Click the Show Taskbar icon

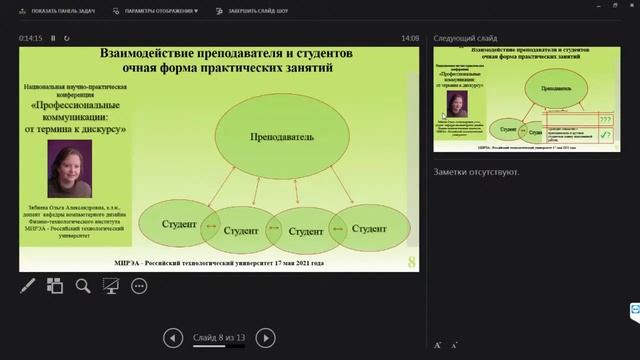click(22, 11)
